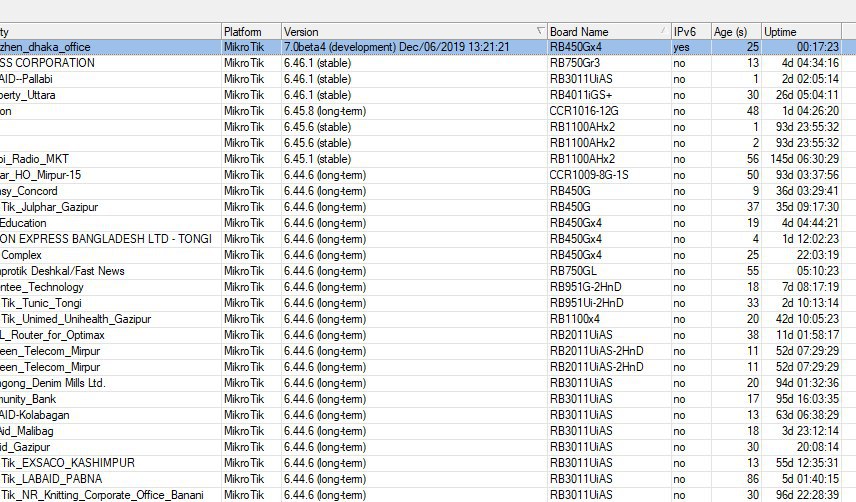
Task: Click the RB951G-2HnD board name cell
Action: (609, 287)
